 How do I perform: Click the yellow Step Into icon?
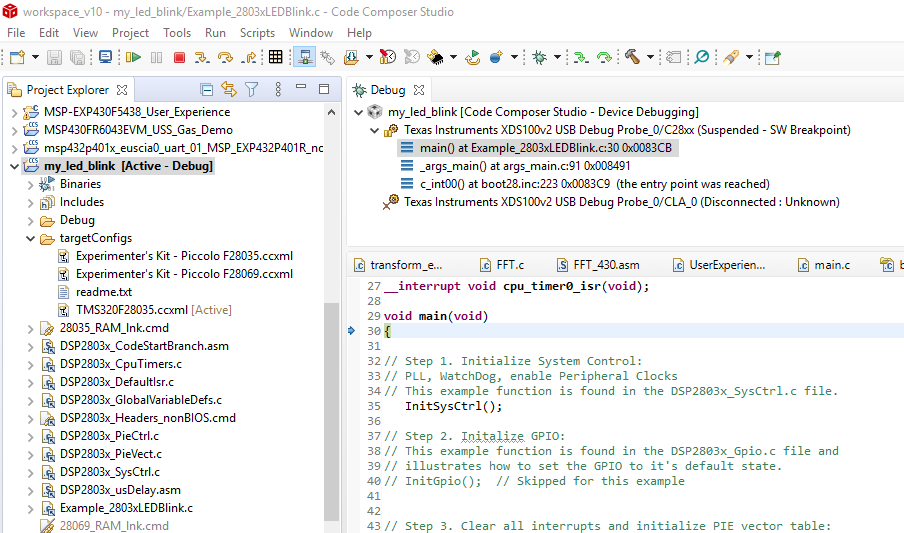(x=202, y=57)
